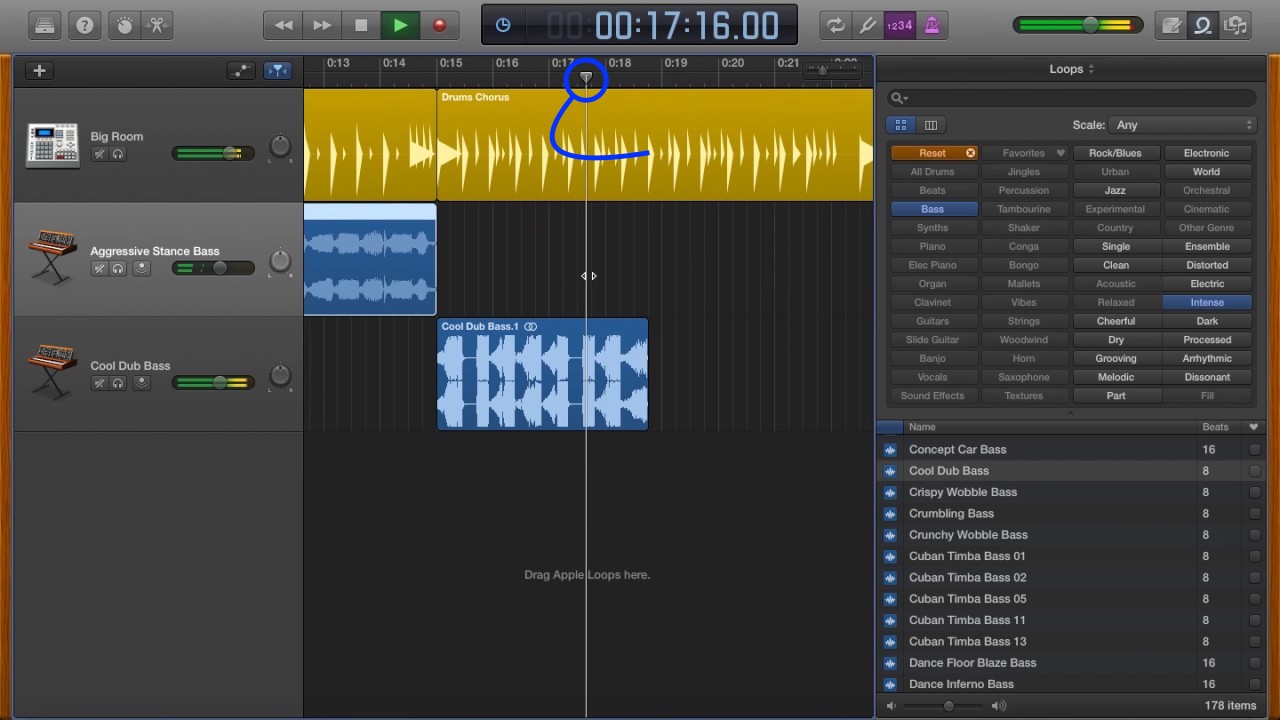Viewport: 1280px width, 720px height.
Task: Click Aggressive Stance Bass synth icon
Action: click(52, 259)
